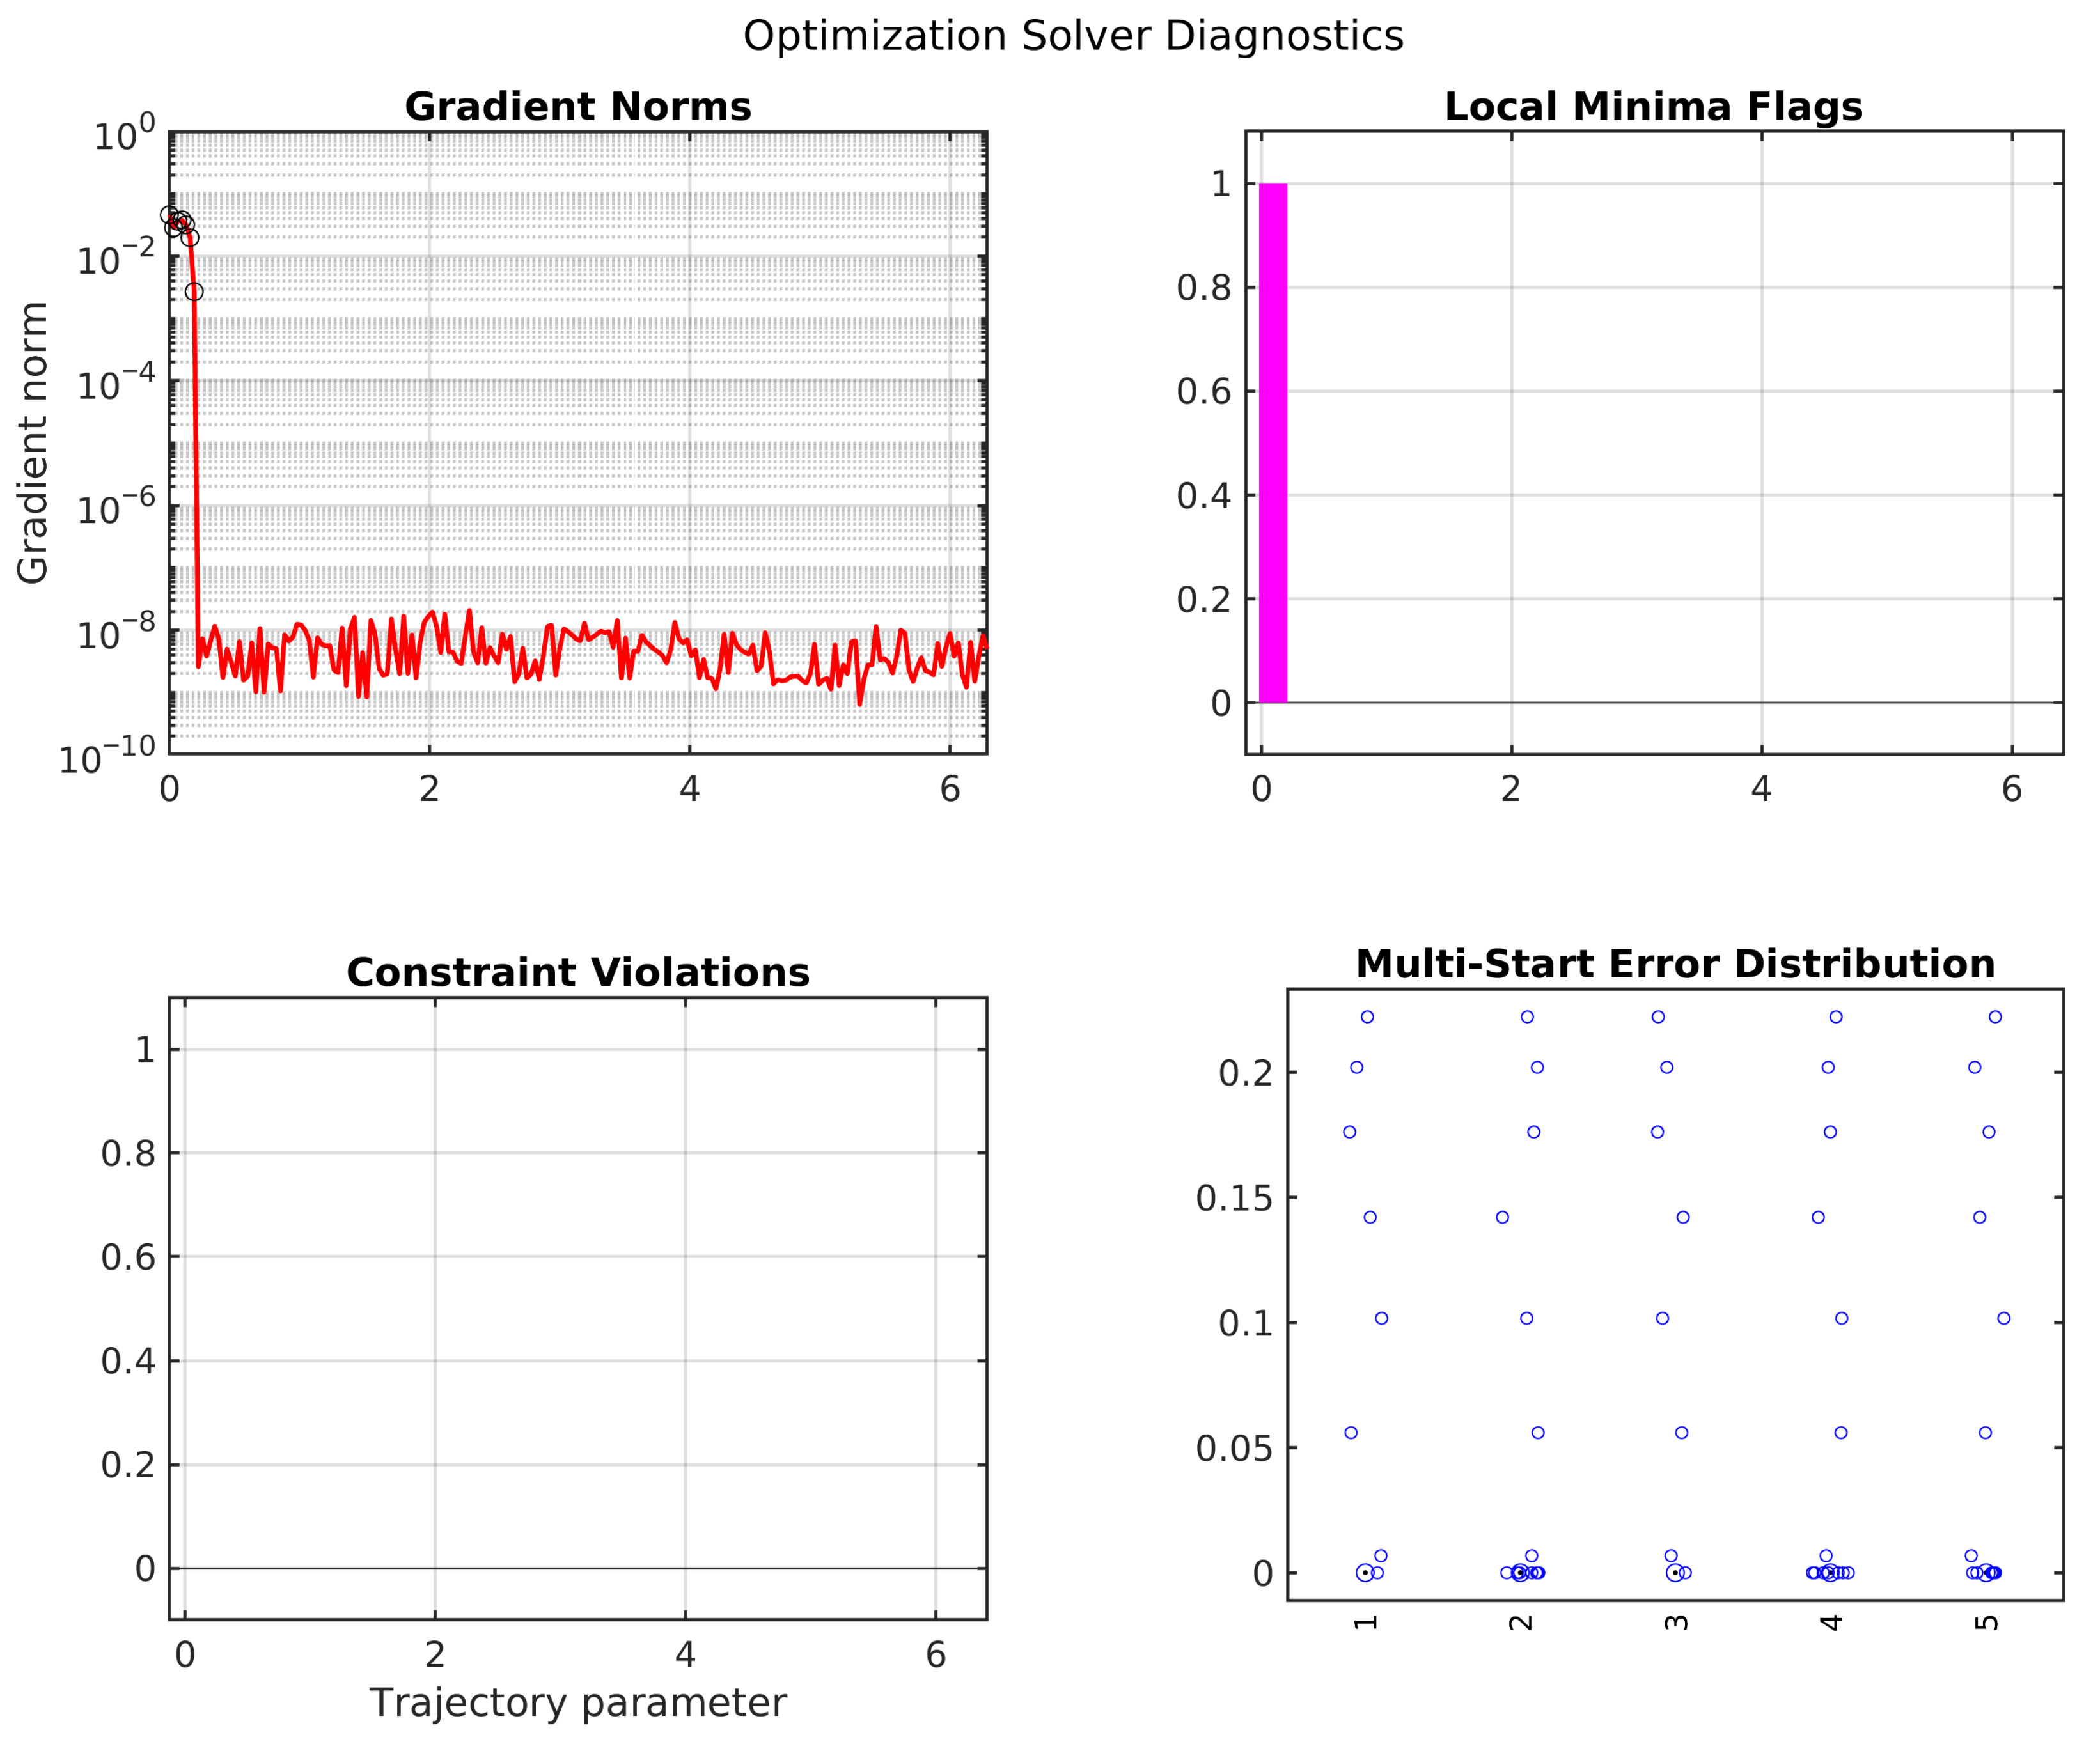Screen dimensions: 2100x1744
Task: Click the 0.05 y-tick label in Multi-Start plot
Action: point(1234,1448)
